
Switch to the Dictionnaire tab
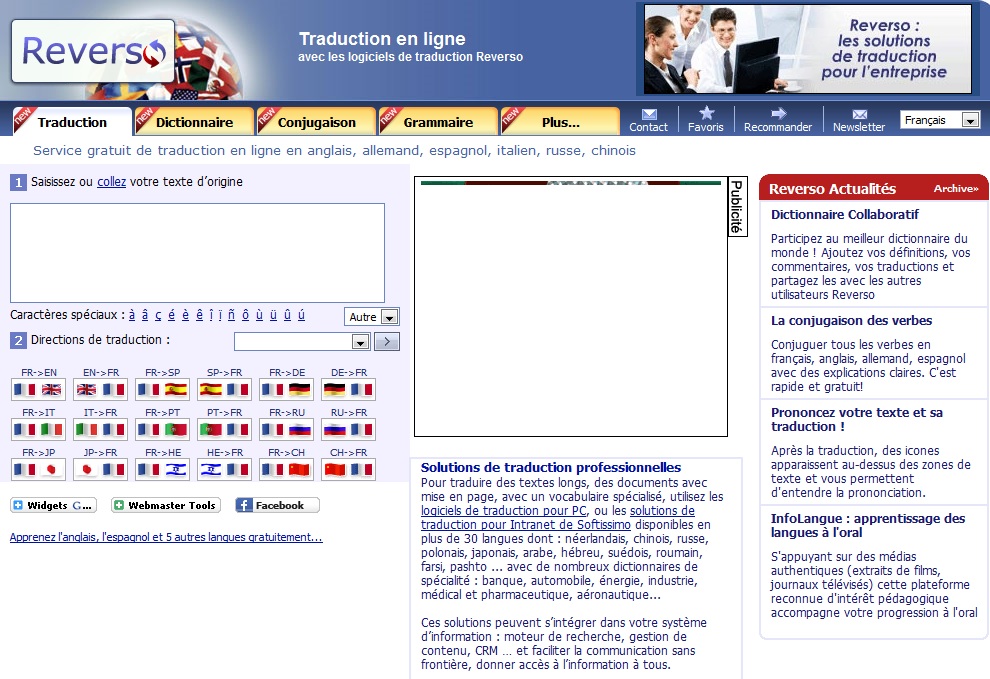[x=194, y=122]
